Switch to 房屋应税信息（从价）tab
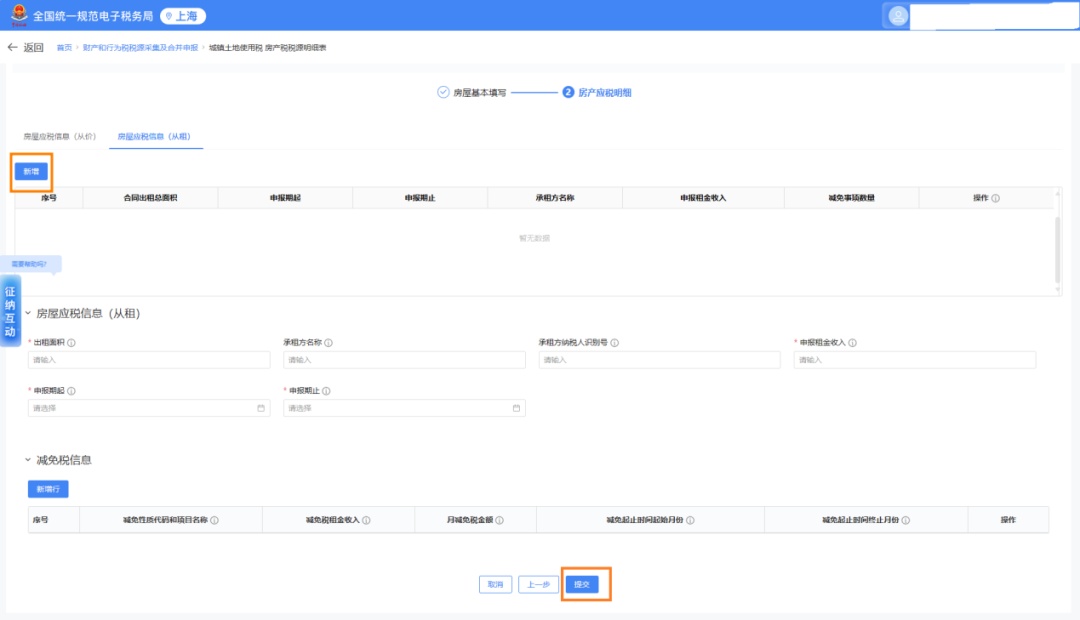 coord(60,136)
